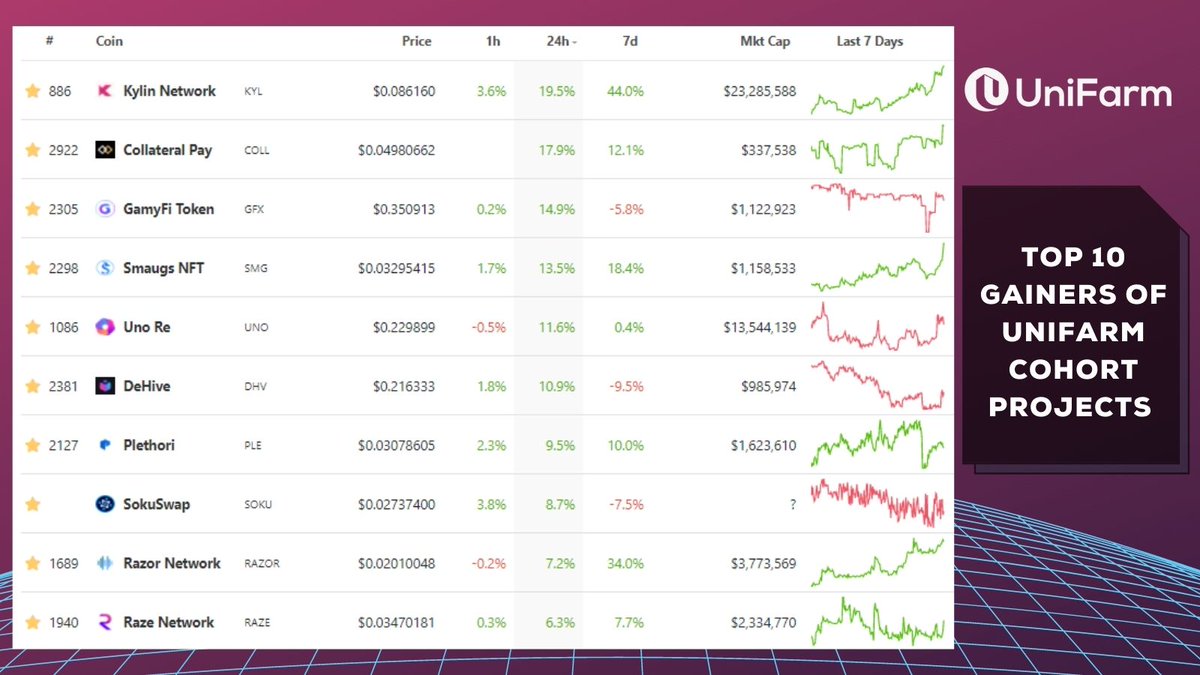1200x675 pixels.
Task: Click the UniFarm brand name text
Action: coord(1092,92)
